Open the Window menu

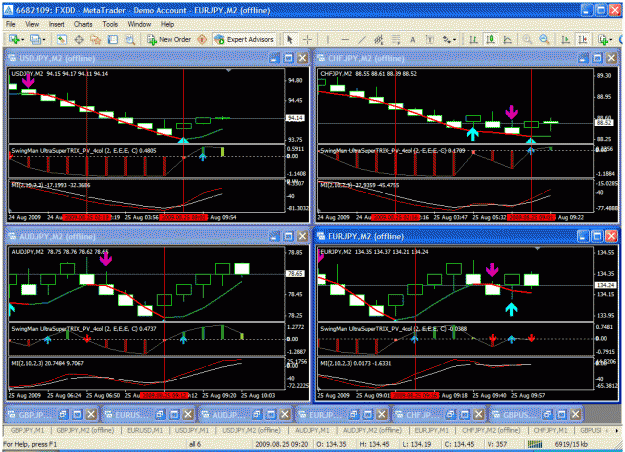139,24
